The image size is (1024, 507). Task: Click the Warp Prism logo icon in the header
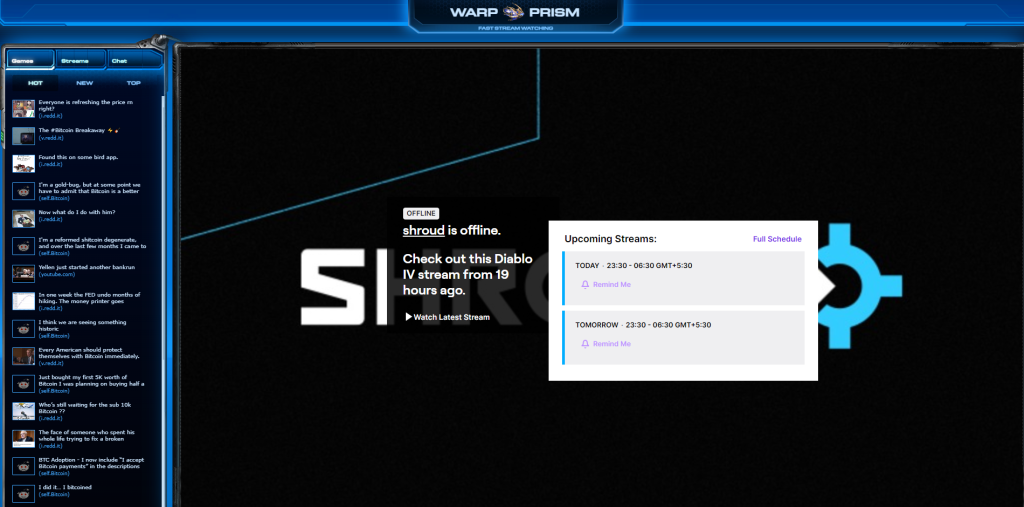pos(512,13)
